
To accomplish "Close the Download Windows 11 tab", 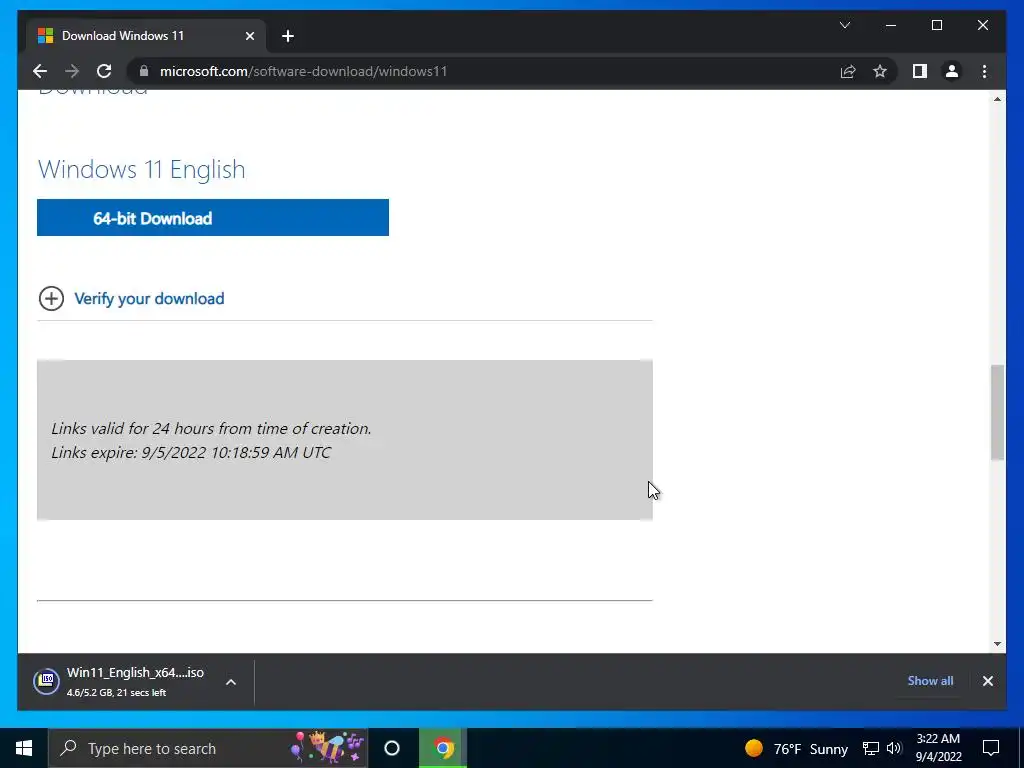I will point(249,36).
